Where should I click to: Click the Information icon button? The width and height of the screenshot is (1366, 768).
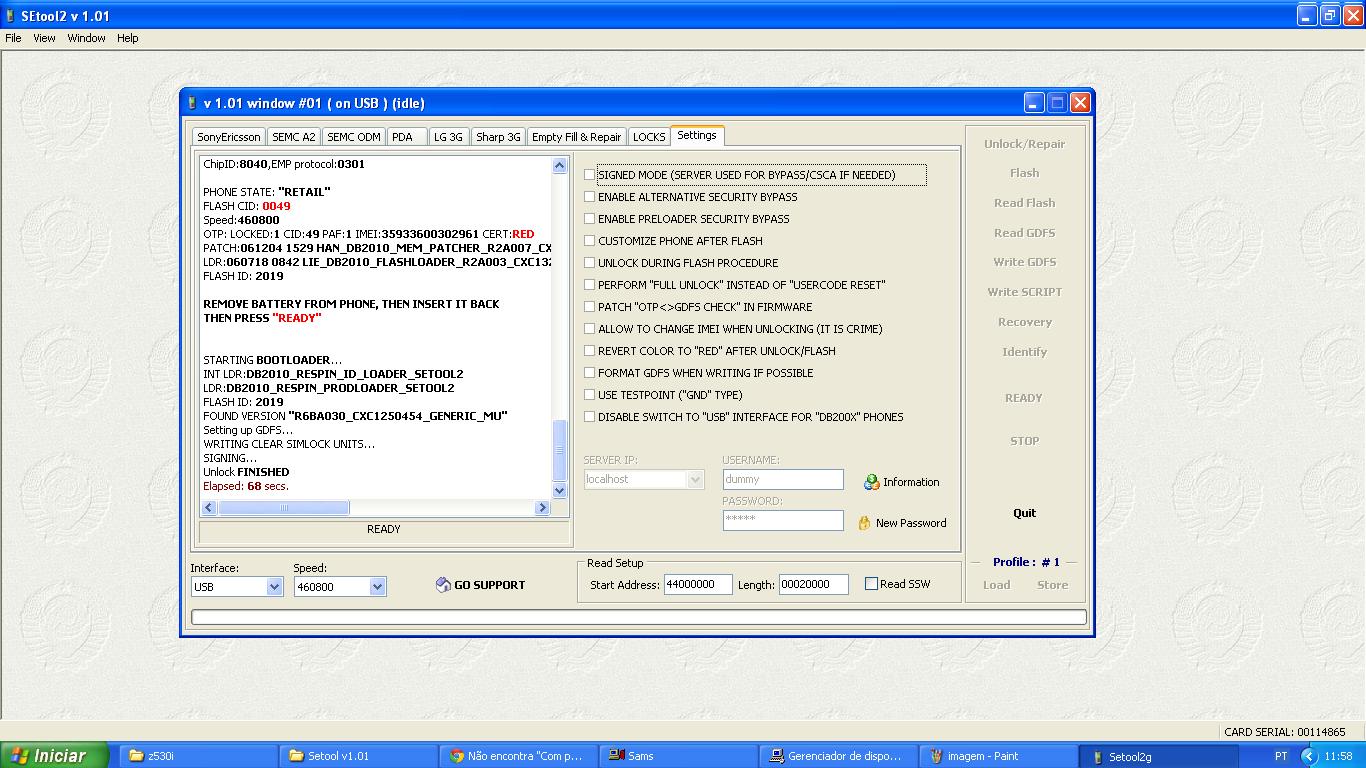pyautogui.click(x=902, y=482)
